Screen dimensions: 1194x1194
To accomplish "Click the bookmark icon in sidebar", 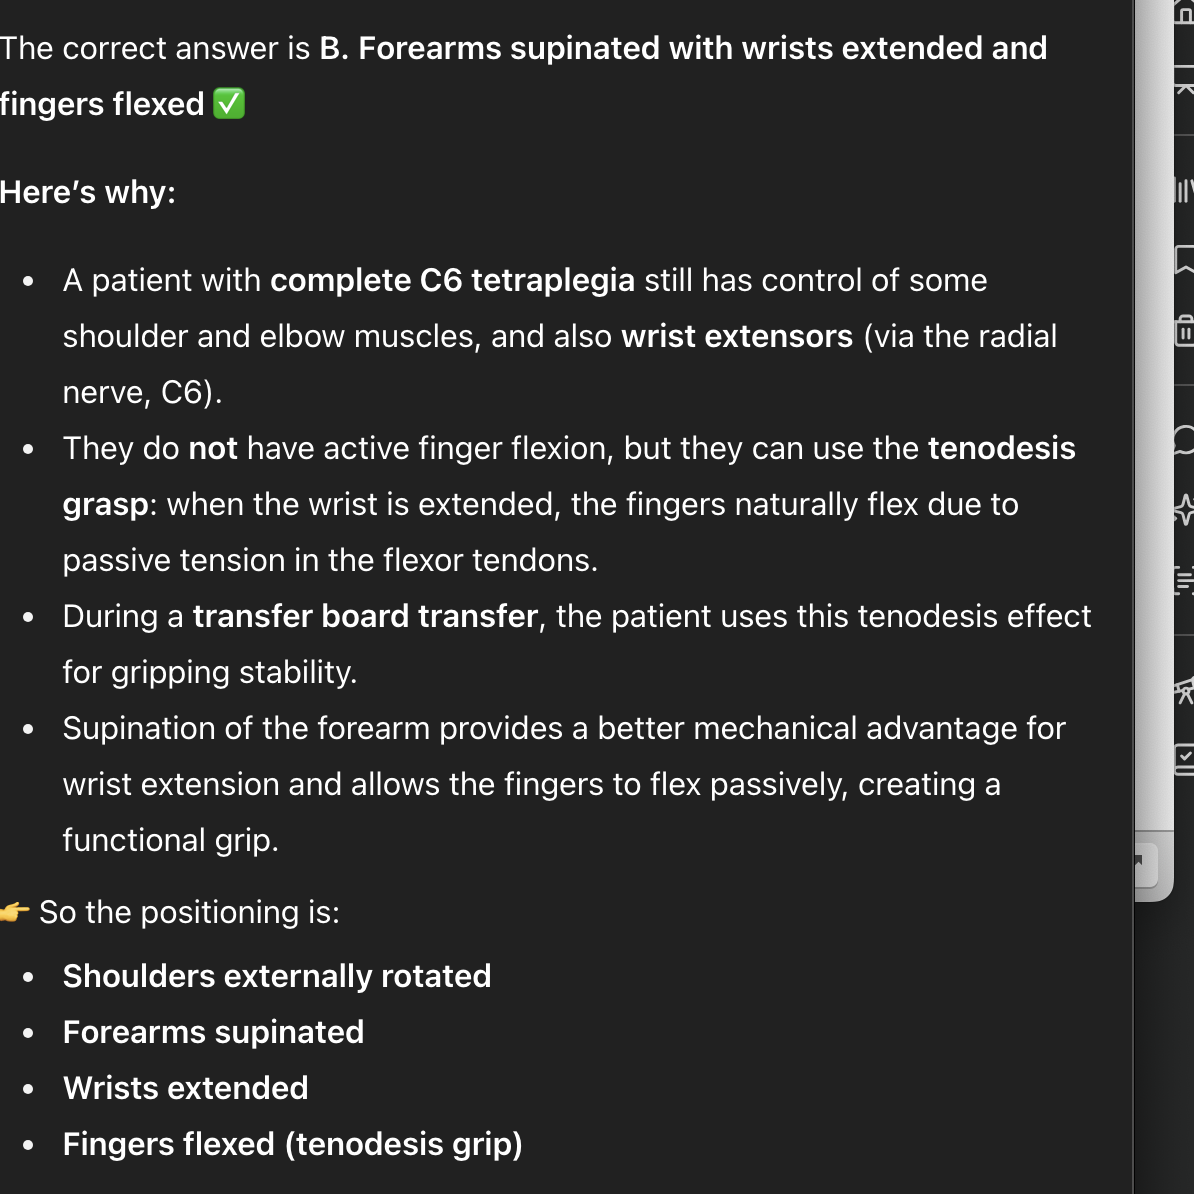I will pos(1185,260).
